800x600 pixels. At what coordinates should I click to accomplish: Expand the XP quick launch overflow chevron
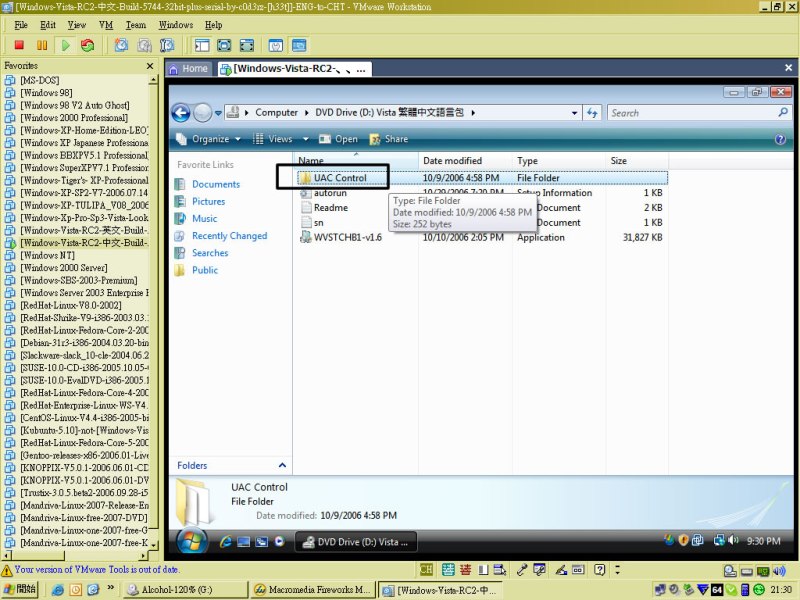111,588
